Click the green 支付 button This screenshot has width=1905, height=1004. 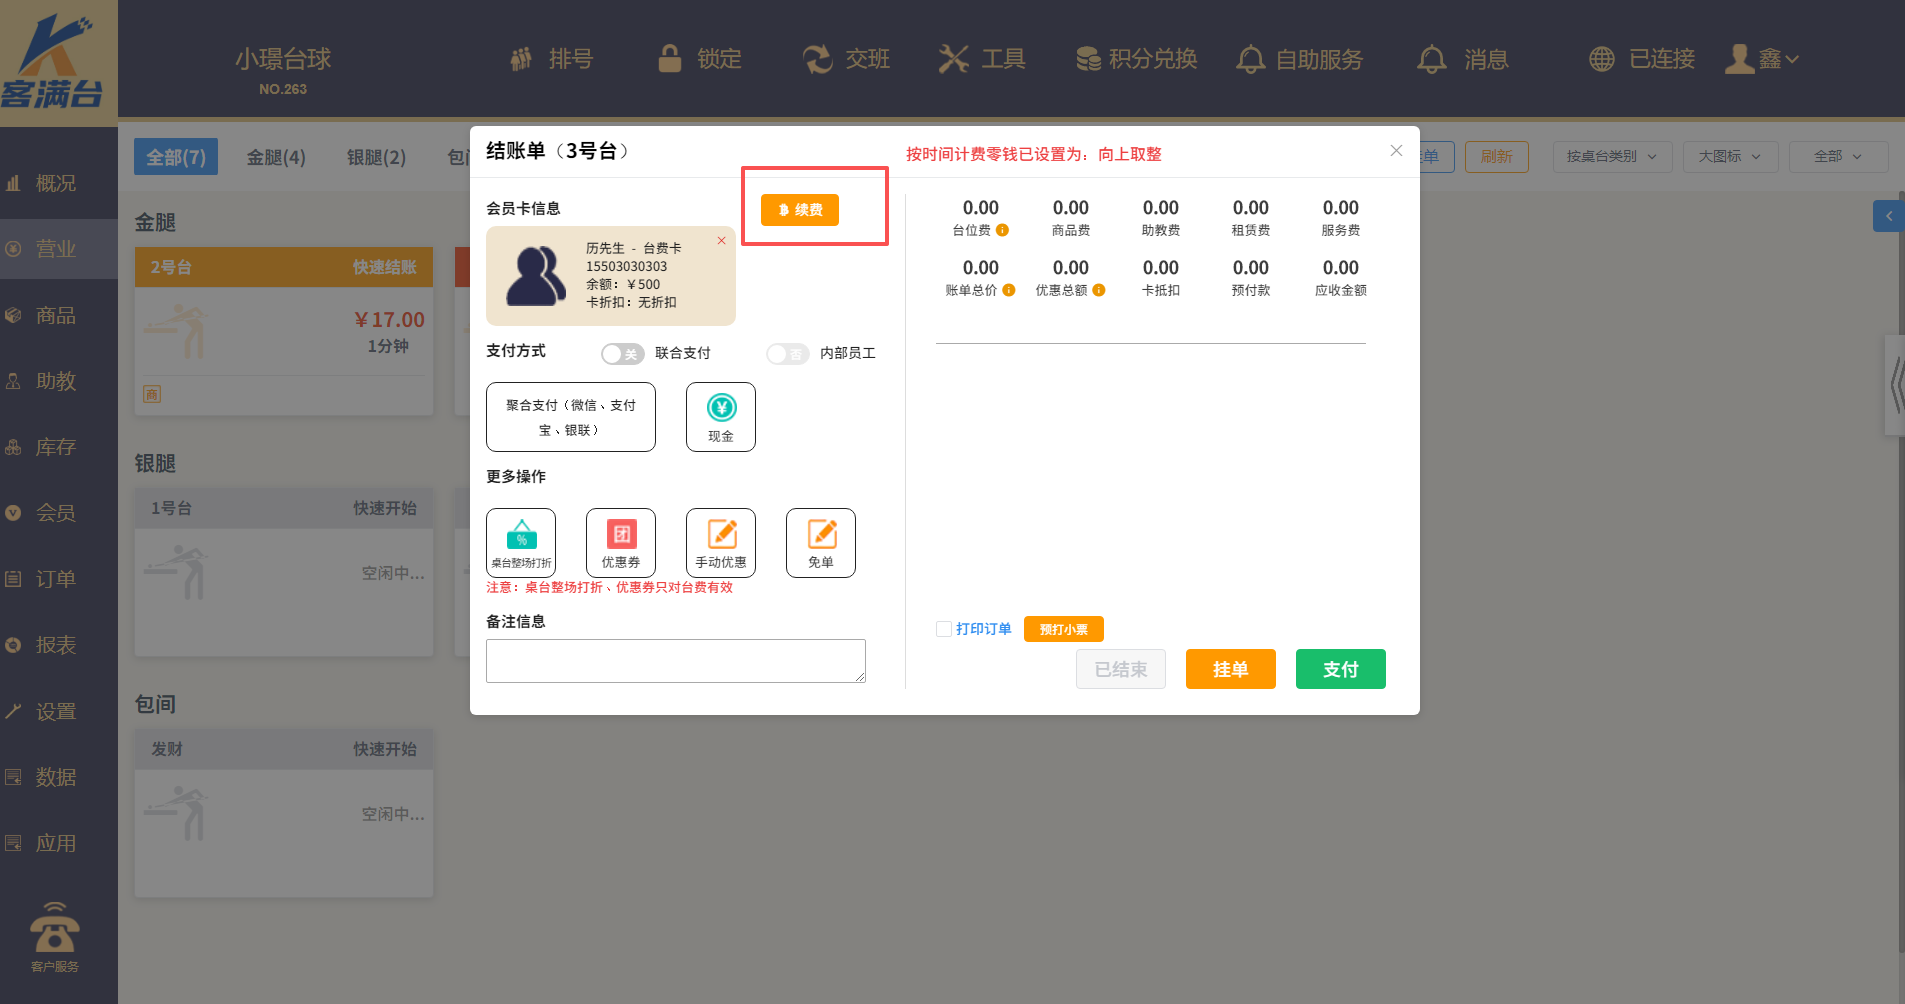(1340, 669)
